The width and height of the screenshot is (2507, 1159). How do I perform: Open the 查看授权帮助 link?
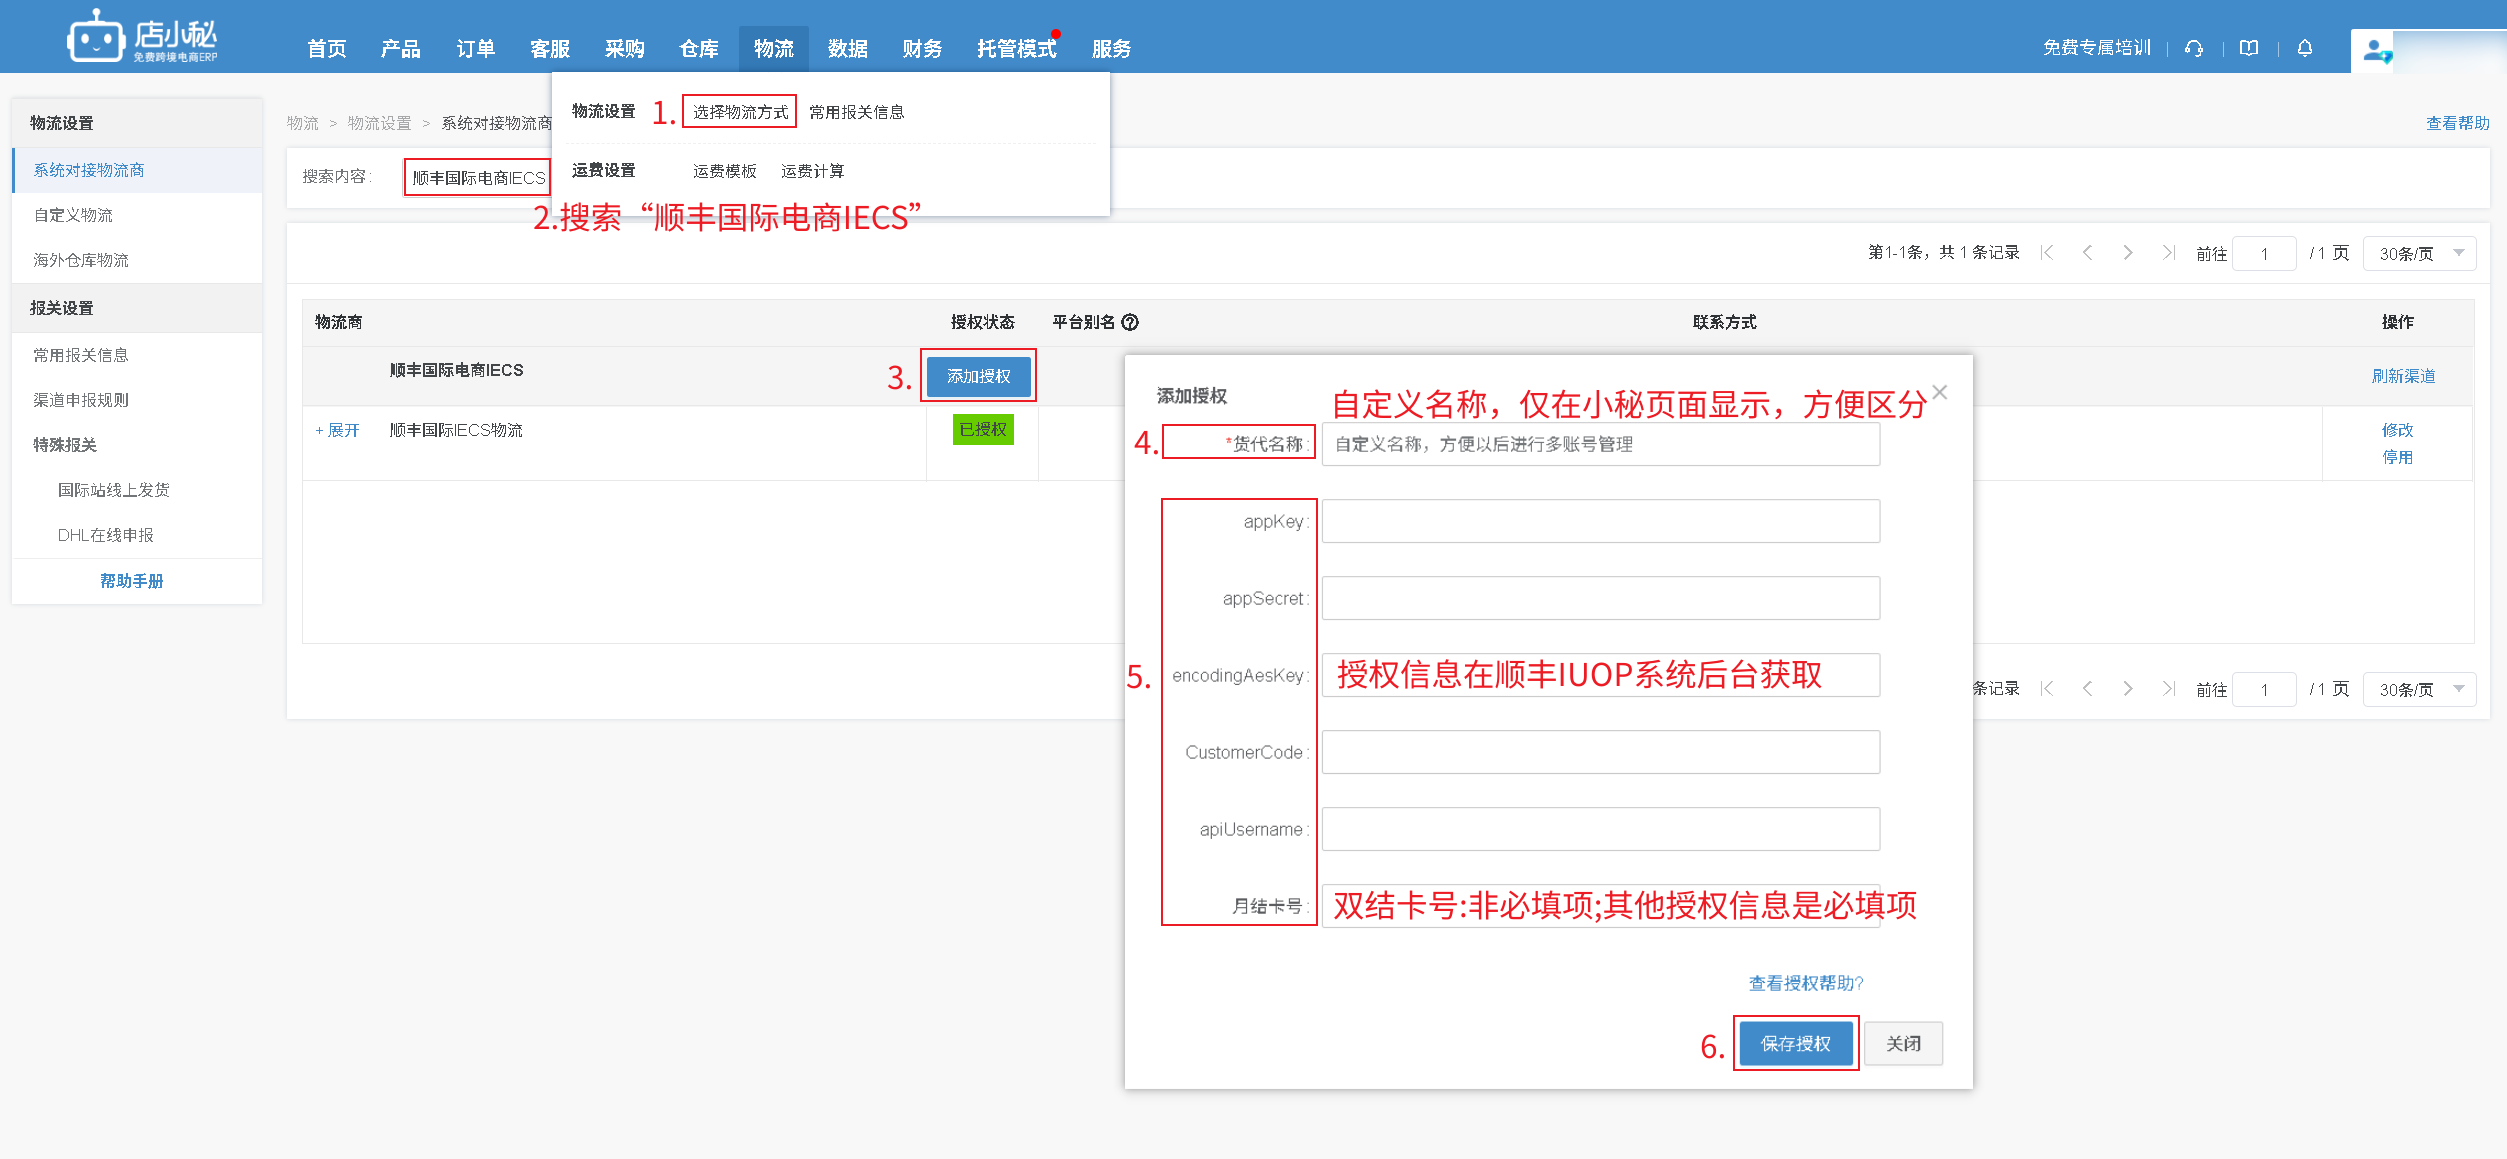[1805, 983]
